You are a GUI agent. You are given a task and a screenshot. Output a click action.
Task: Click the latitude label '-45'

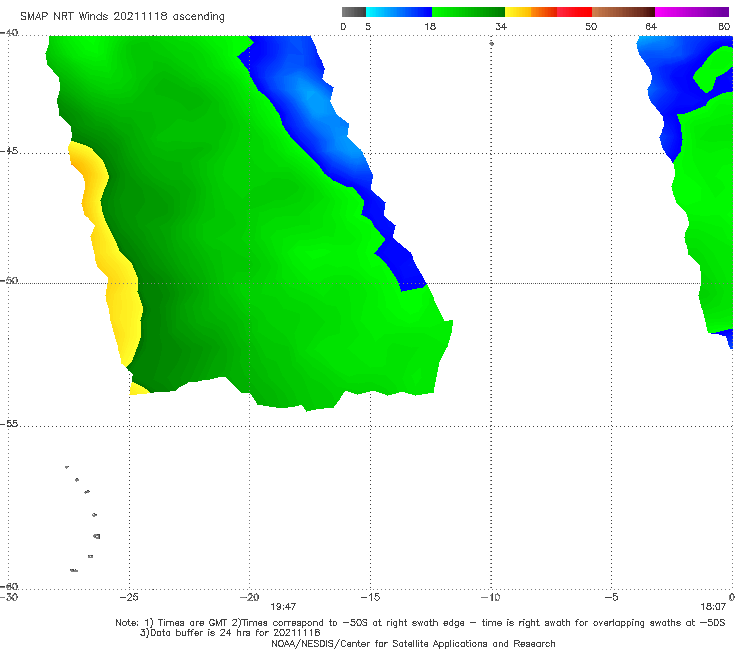(x=9, y=151)
